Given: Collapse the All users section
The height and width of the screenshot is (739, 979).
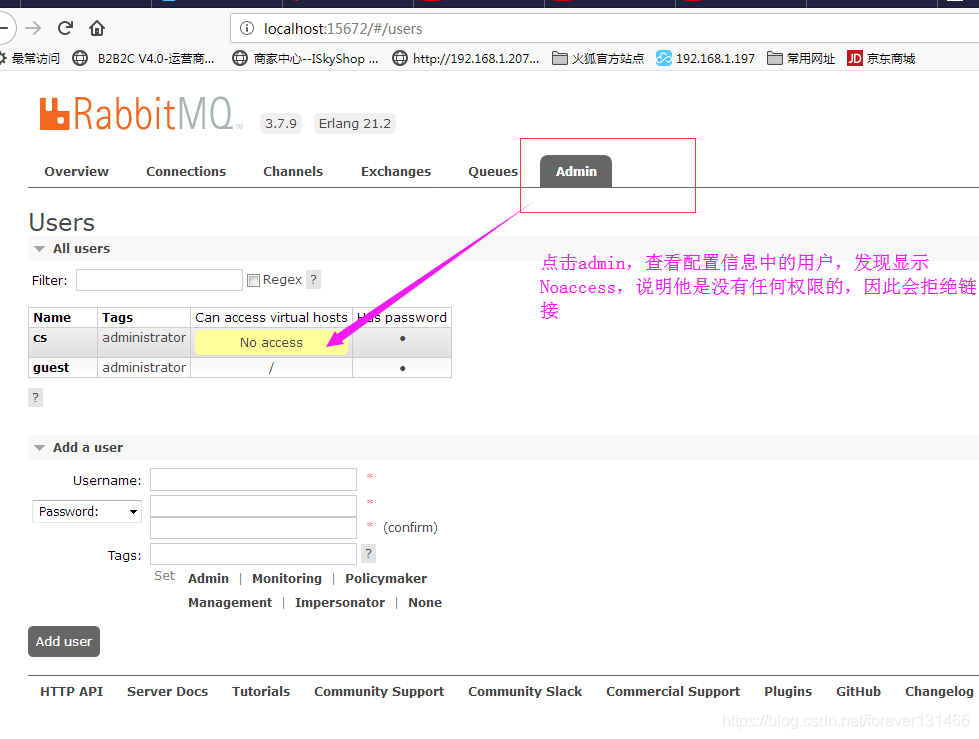Looking at the screenshot, I should (81, 248).
